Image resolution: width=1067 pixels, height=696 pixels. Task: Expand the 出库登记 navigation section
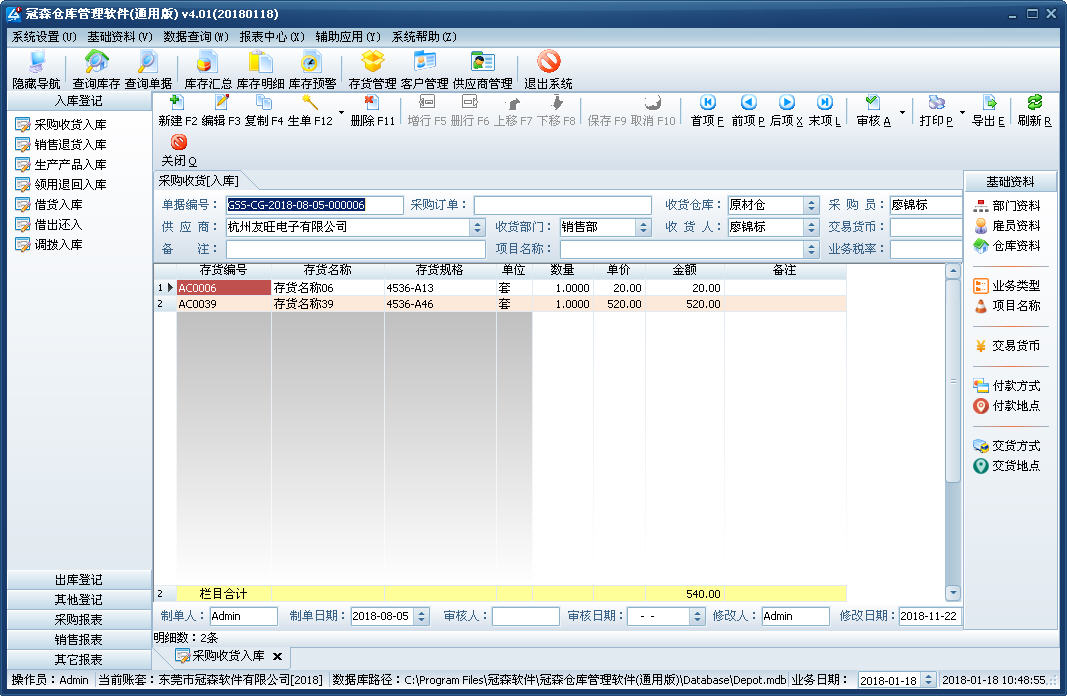(79, 580)
